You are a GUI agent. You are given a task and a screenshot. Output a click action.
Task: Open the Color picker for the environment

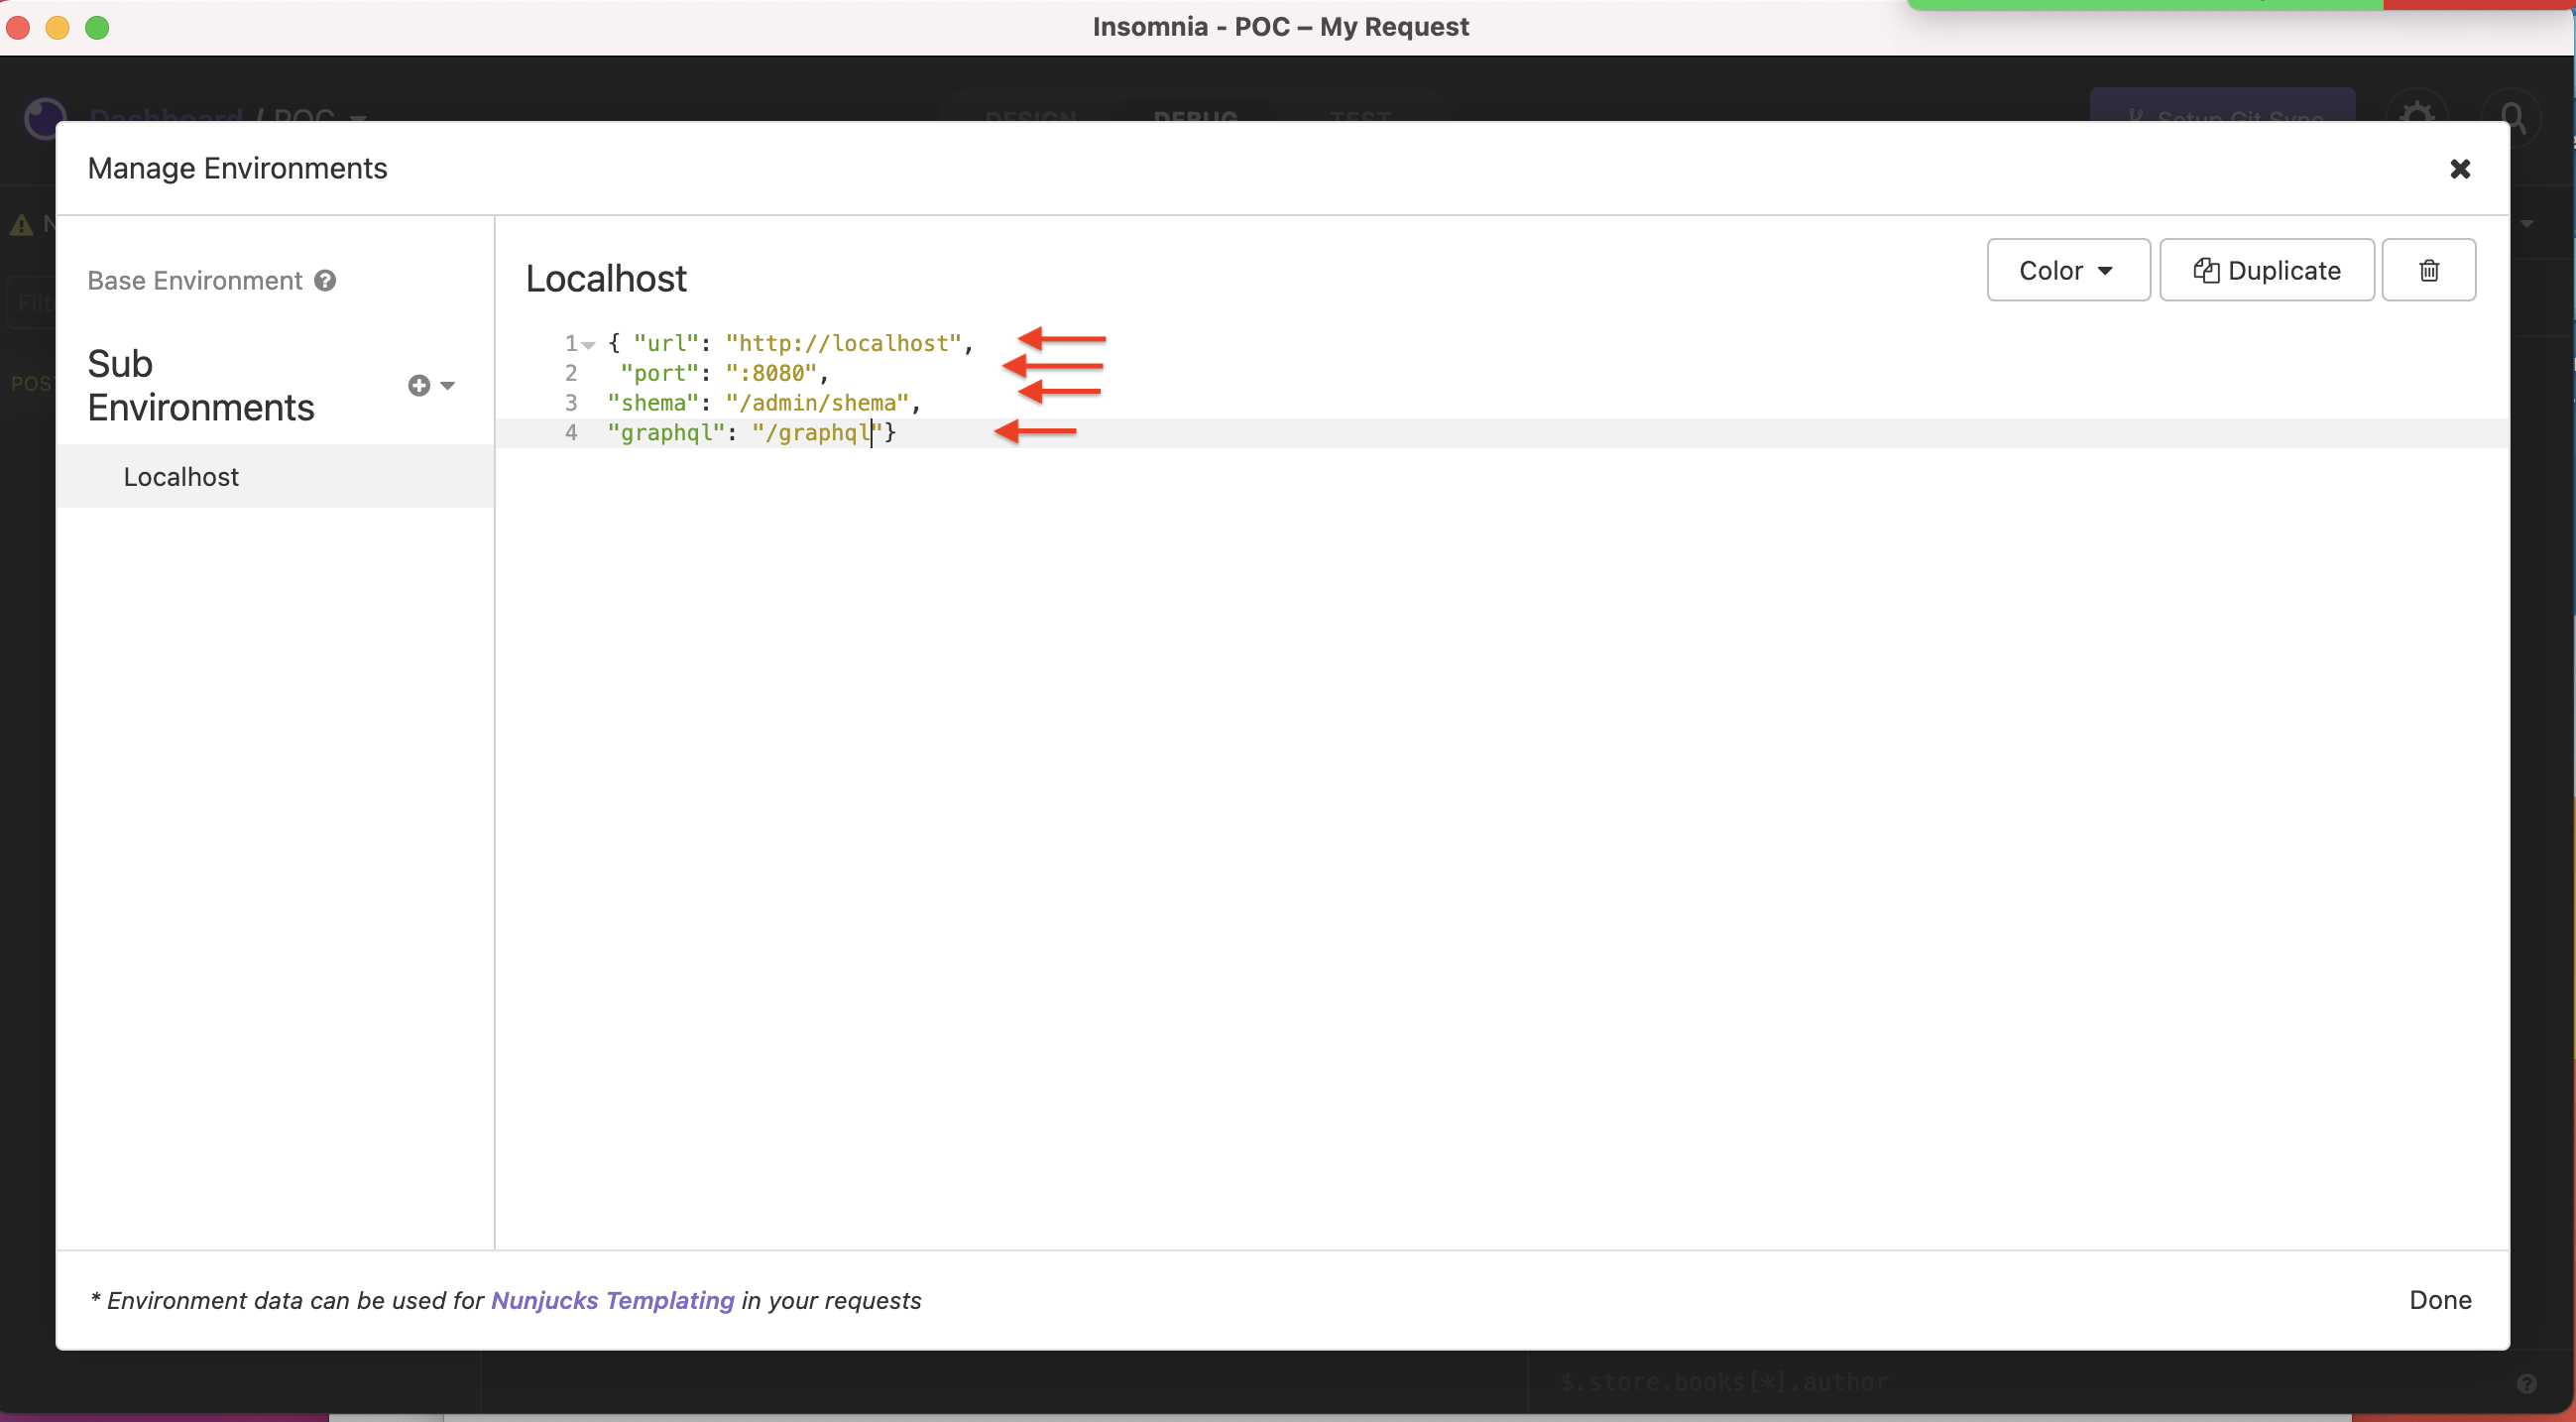[x=2067, y=269]
